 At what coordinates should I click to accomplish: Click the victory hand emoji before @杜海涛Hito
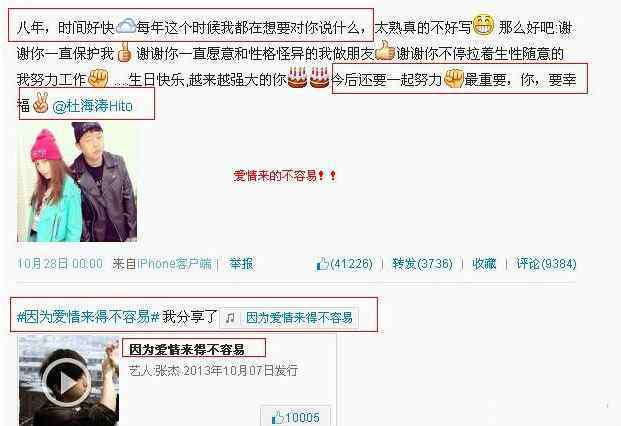pyautogui.click(x=40, y=103)
